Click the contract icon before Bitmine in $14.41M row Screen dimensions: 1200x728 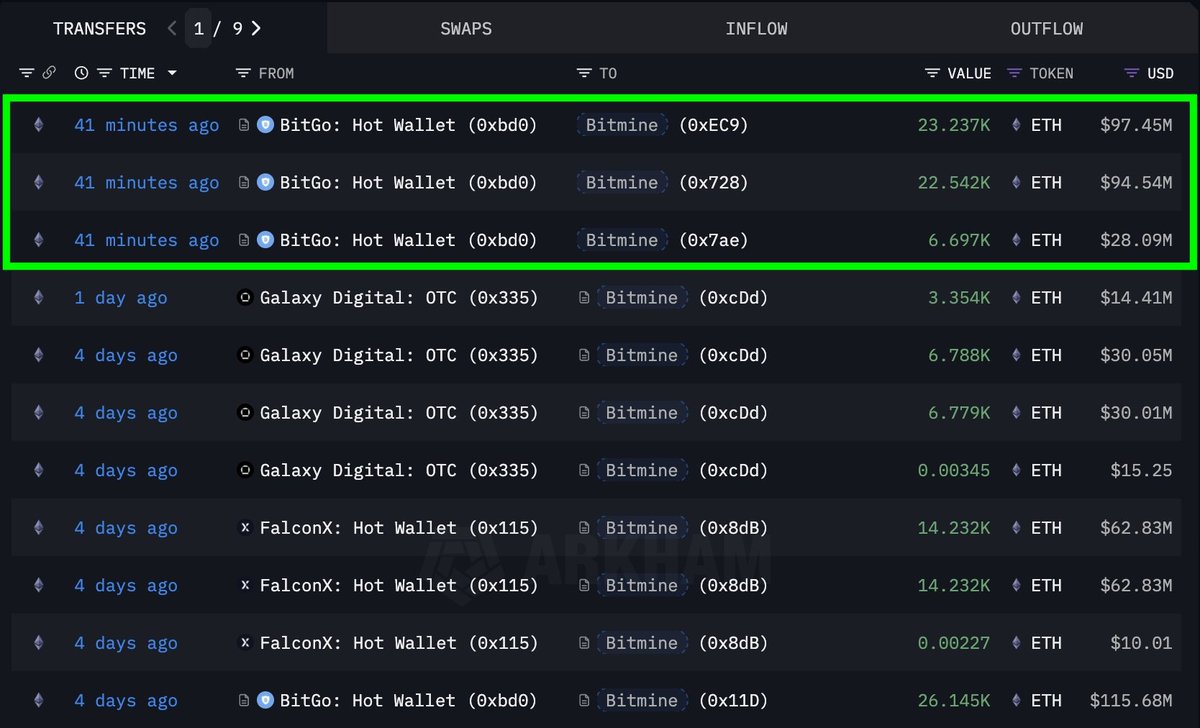point(584,298)
